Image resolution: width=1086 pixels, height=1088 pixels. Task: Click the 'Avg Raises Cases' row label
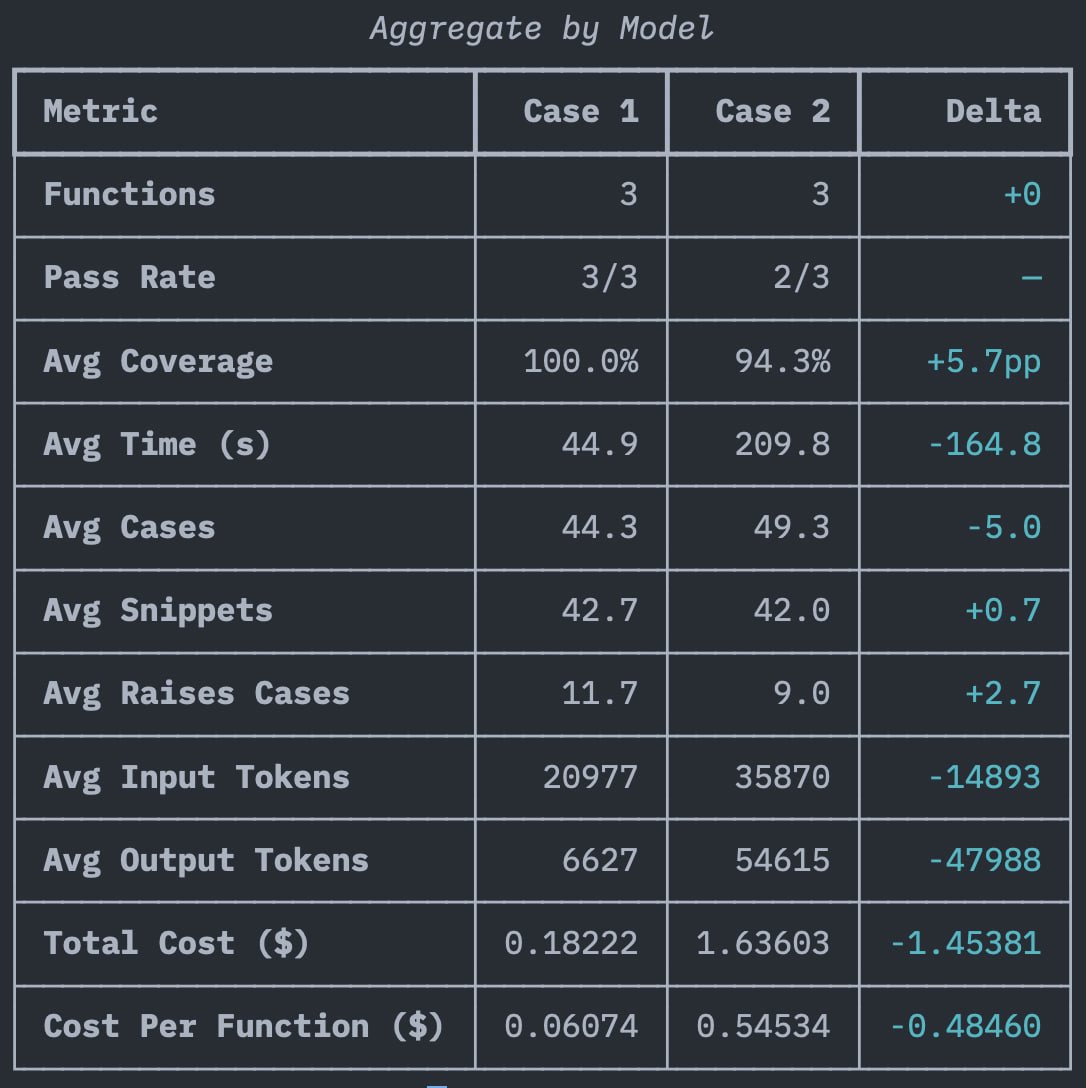point(196,694)
